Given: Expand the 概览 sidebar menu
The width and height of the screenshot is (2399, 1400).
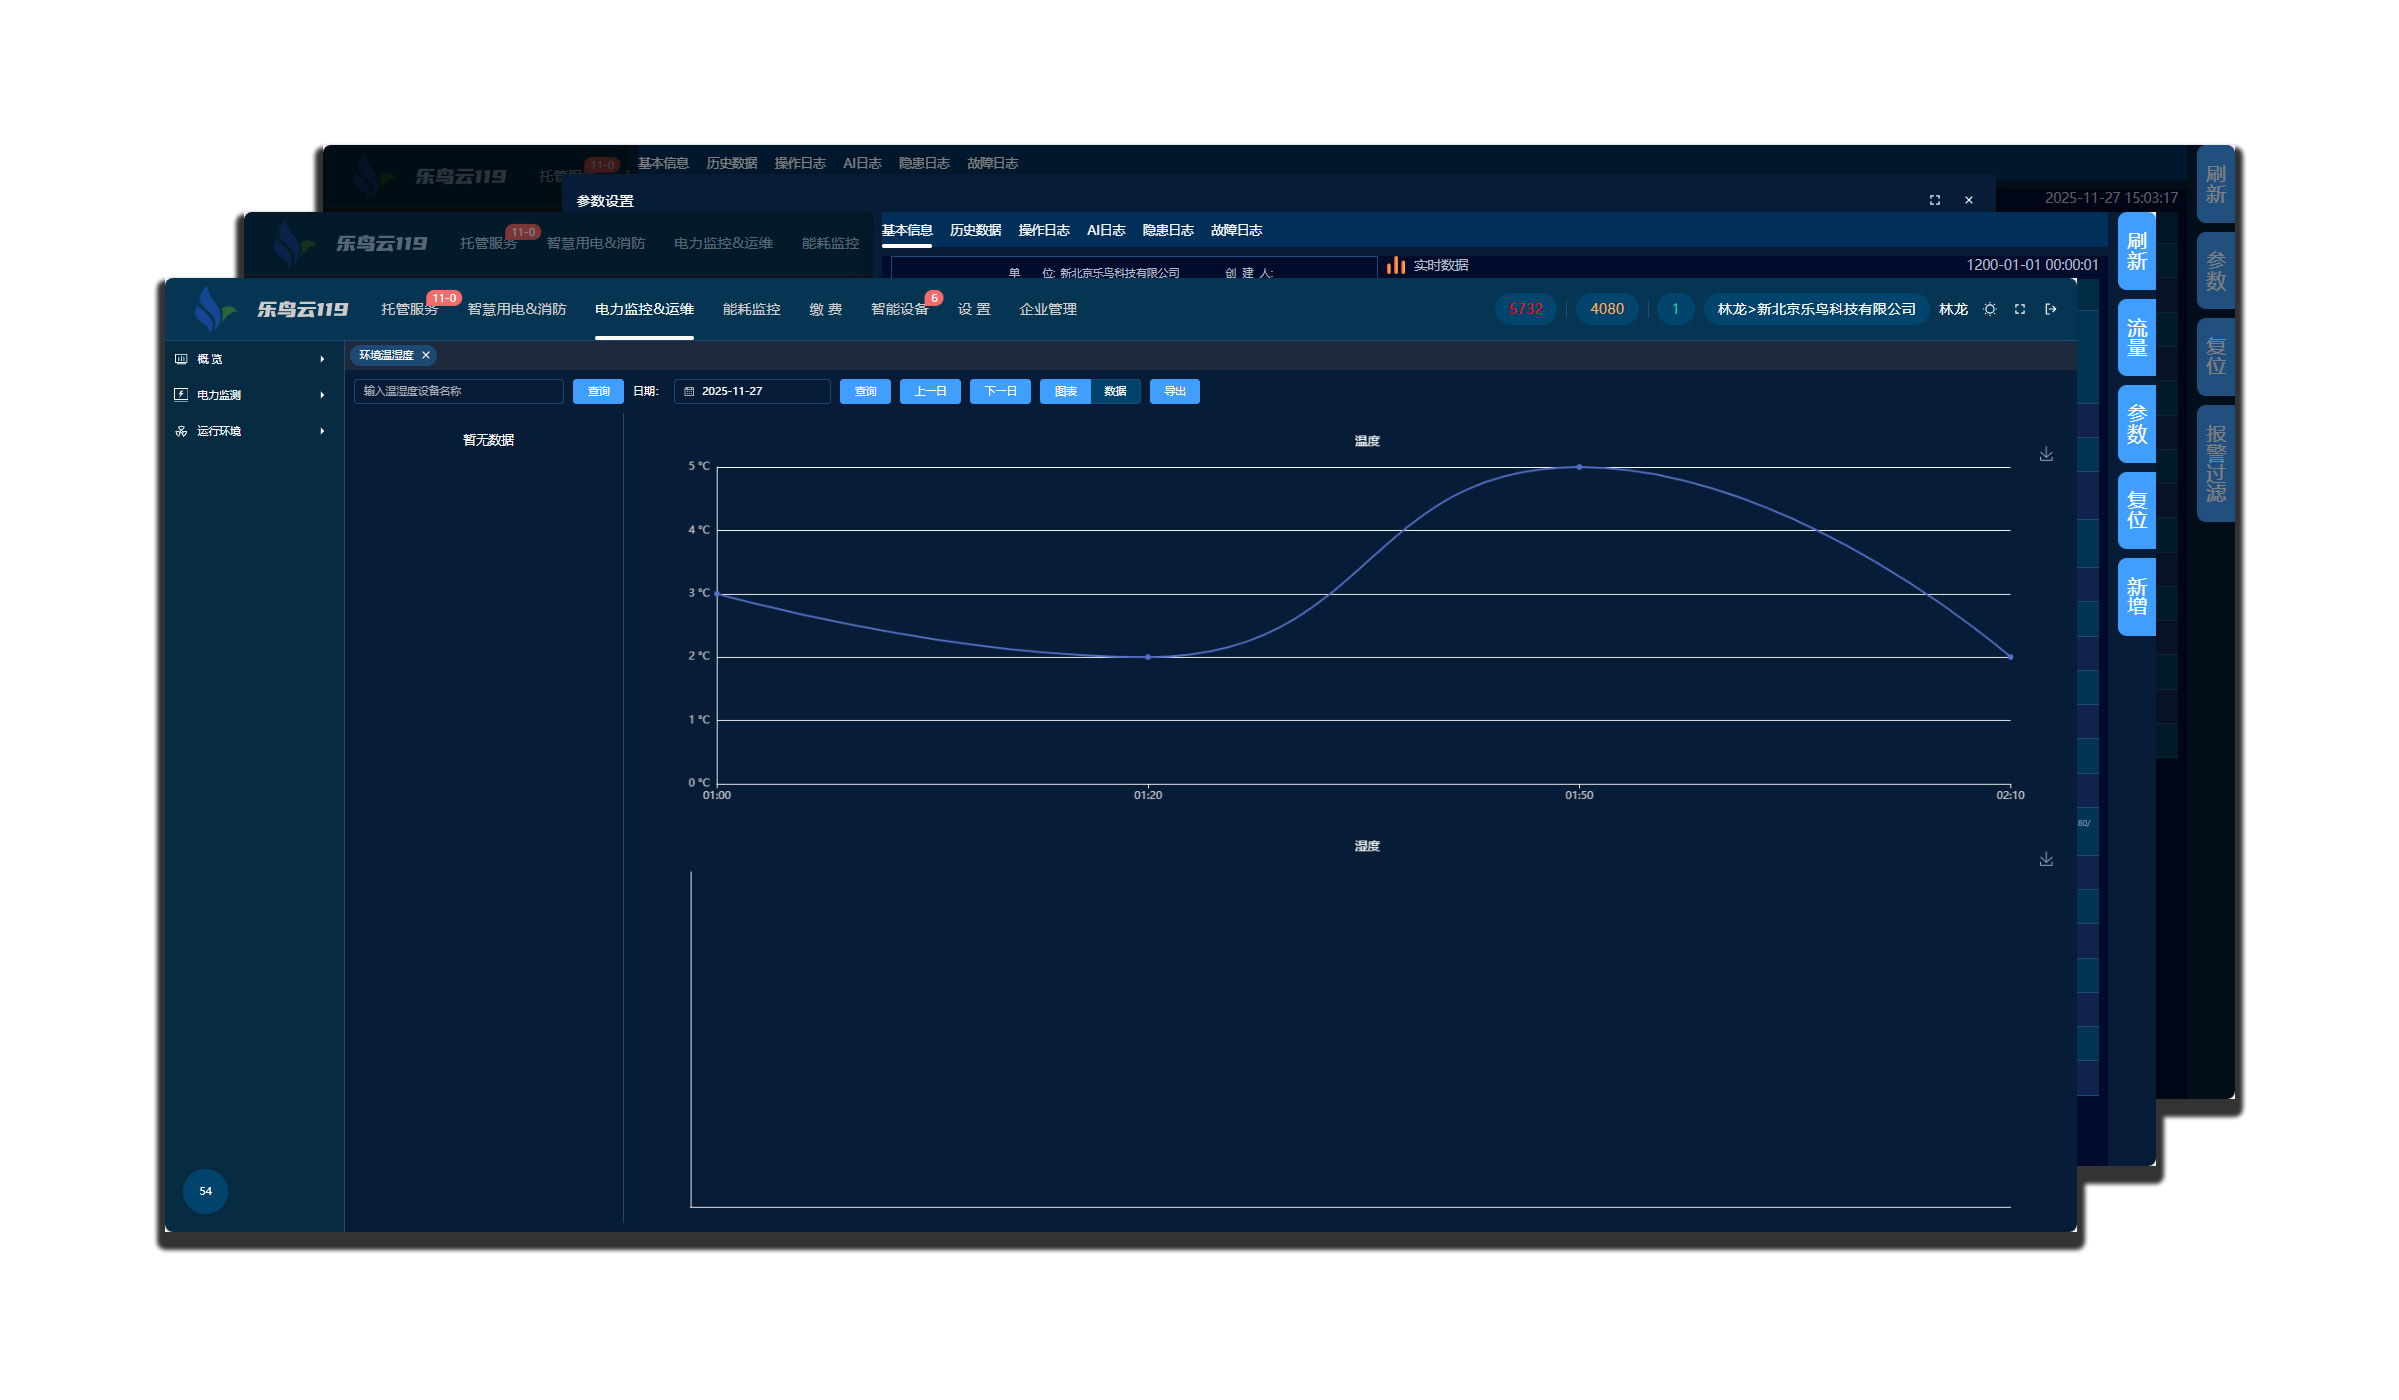Looking at the screenshot, I should point(252,360).
